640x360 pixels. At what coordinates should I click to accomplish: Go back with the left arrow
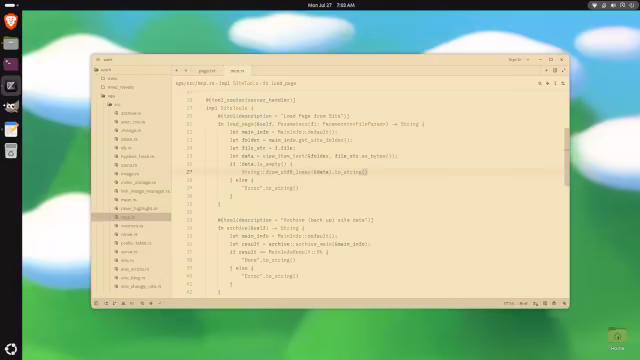[177, 71]
